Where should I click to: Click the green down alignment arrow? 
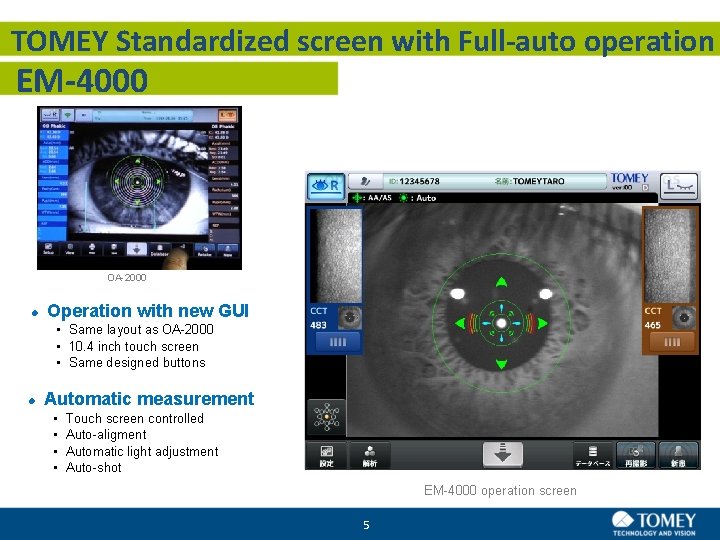coord(501,364)
